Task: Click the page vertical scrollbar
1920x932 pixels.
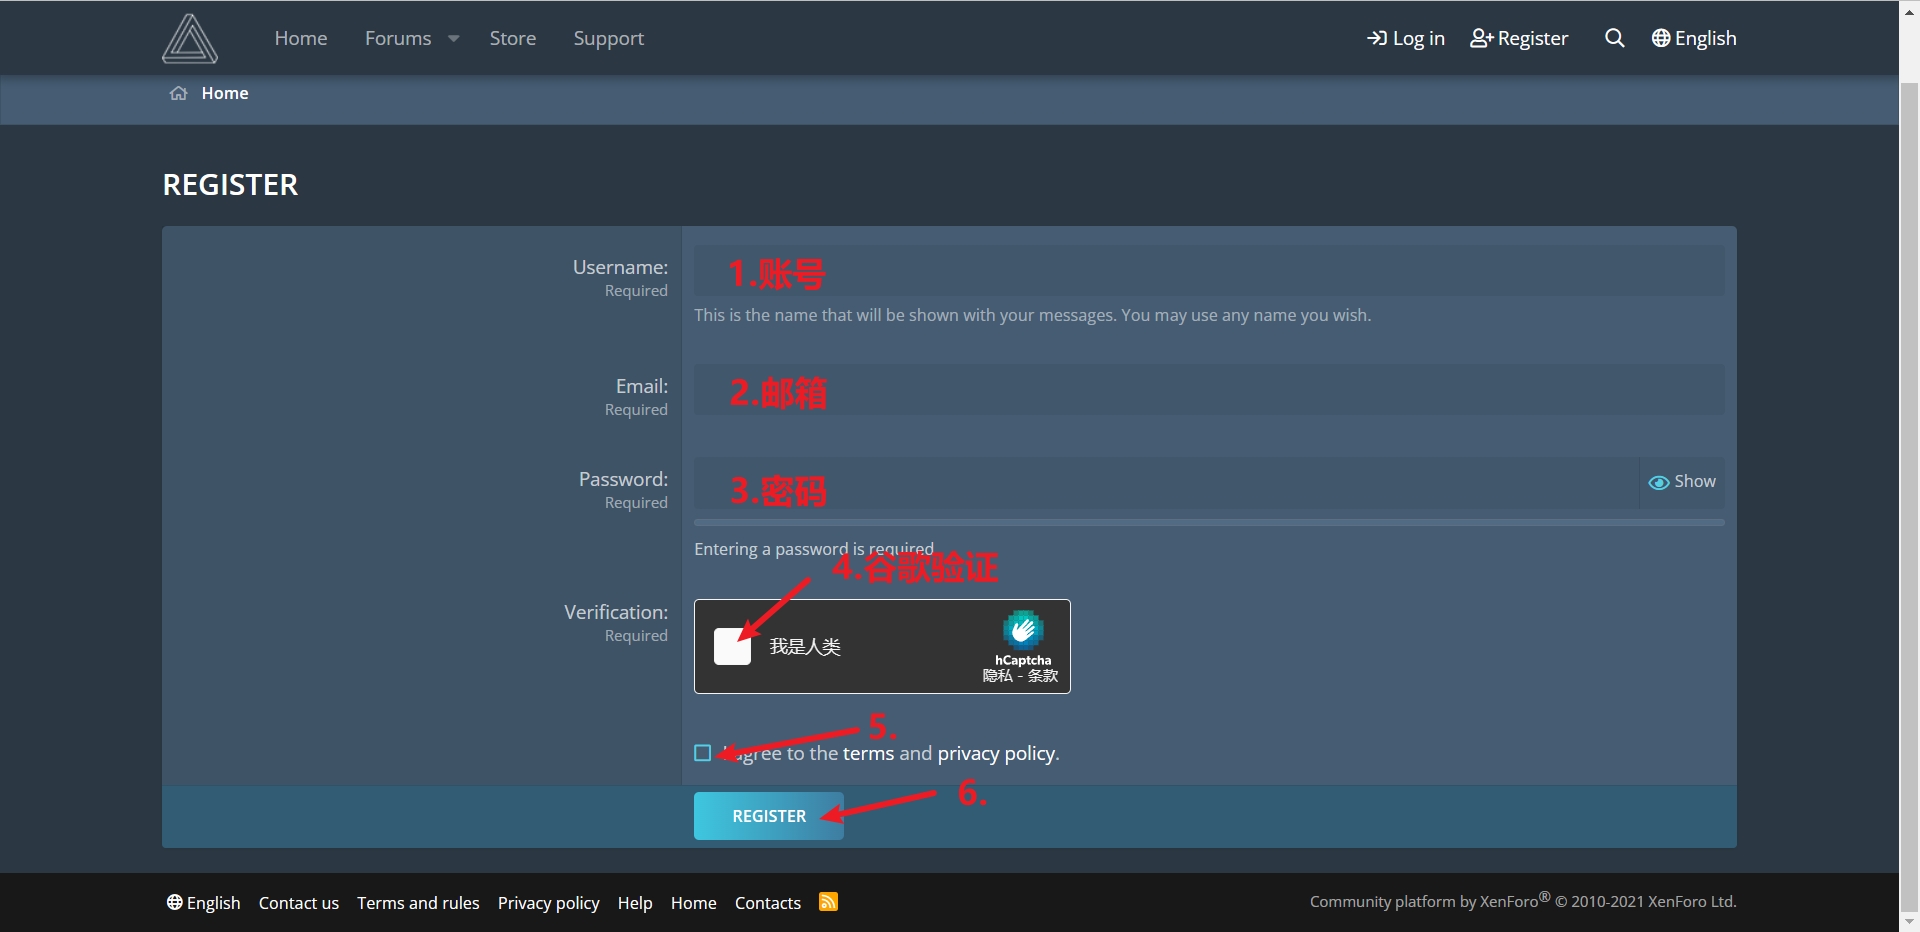Action: tap(1909, 400)
